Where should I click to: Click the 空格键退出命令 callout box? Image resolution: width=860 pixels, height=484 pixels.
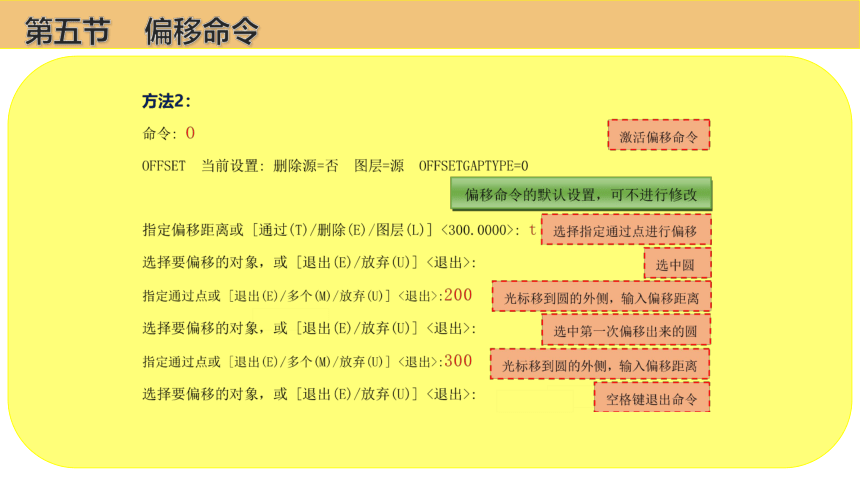click(652, 398)
